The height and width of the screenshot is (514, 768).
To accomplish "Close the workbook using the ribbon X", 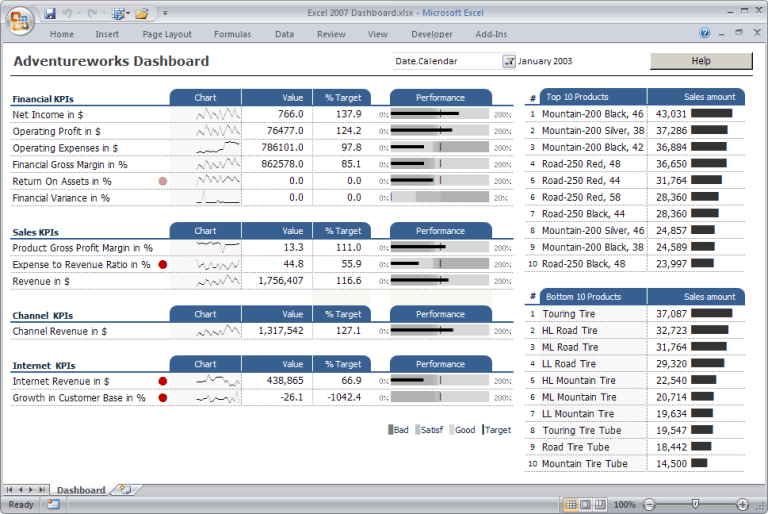I will (x=757, y=32).
